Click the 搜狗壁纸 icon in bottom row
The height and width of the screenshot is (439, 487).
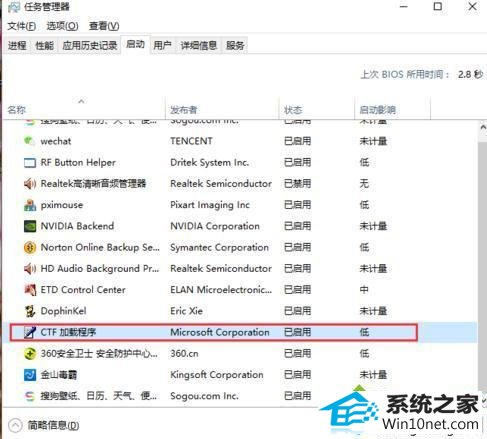point(30,396)
